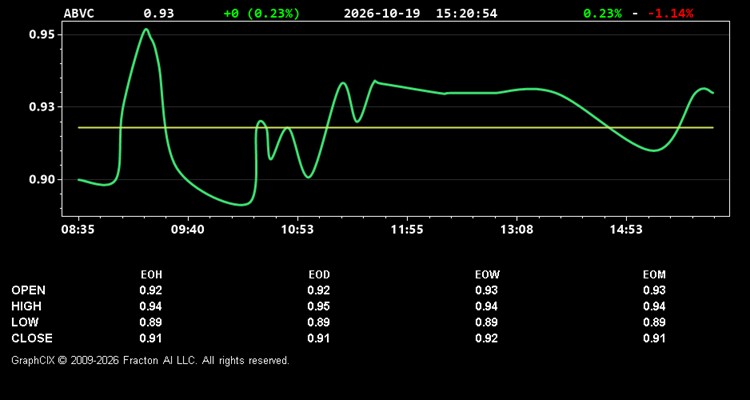Click the EOW OPEN value 0.93

(x=486, y=290)
